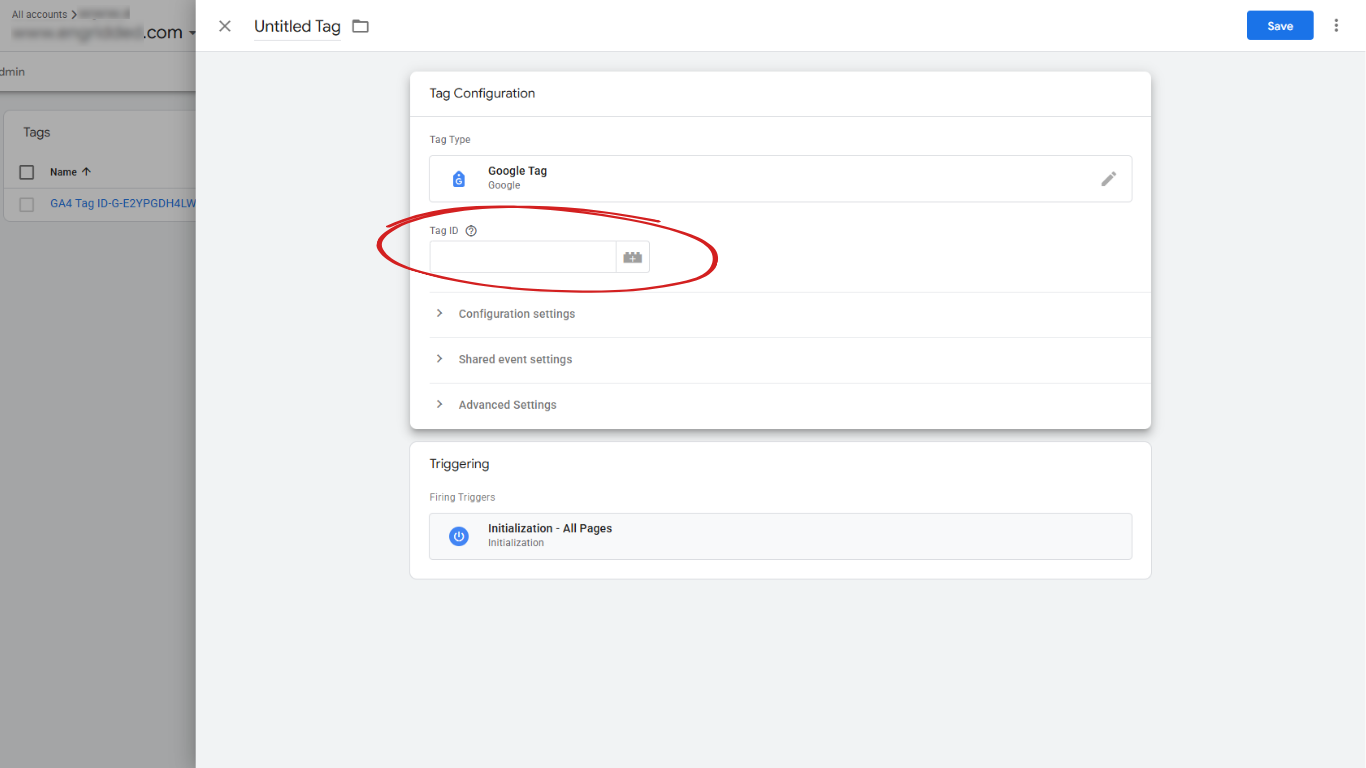
Task: Dismiss the tag editor with the X
Action: pos(224,26)
